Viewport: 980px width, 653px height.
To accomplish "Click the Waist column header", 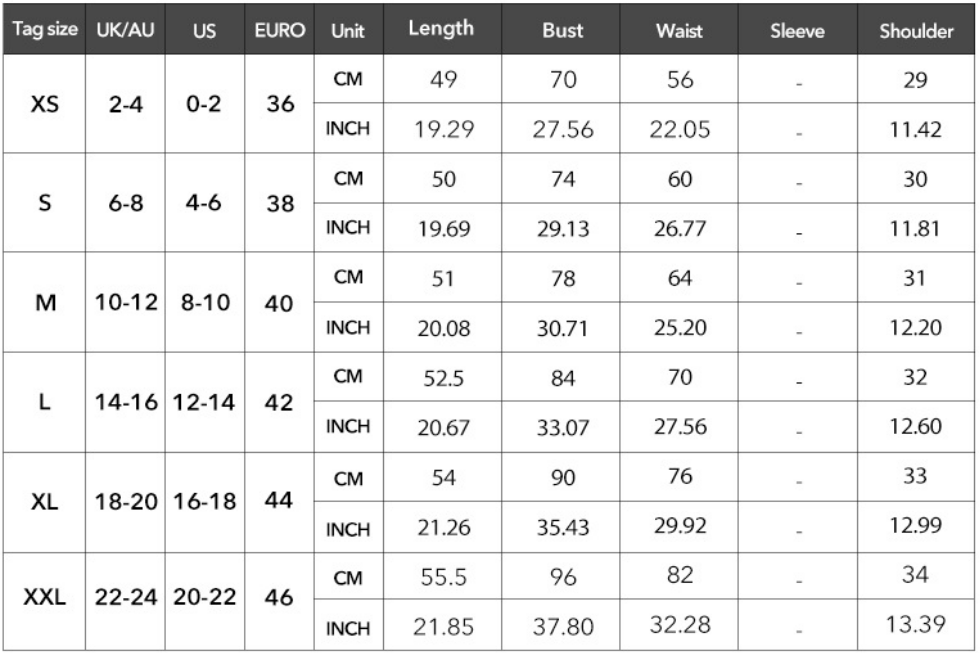I will pos(679,30).
